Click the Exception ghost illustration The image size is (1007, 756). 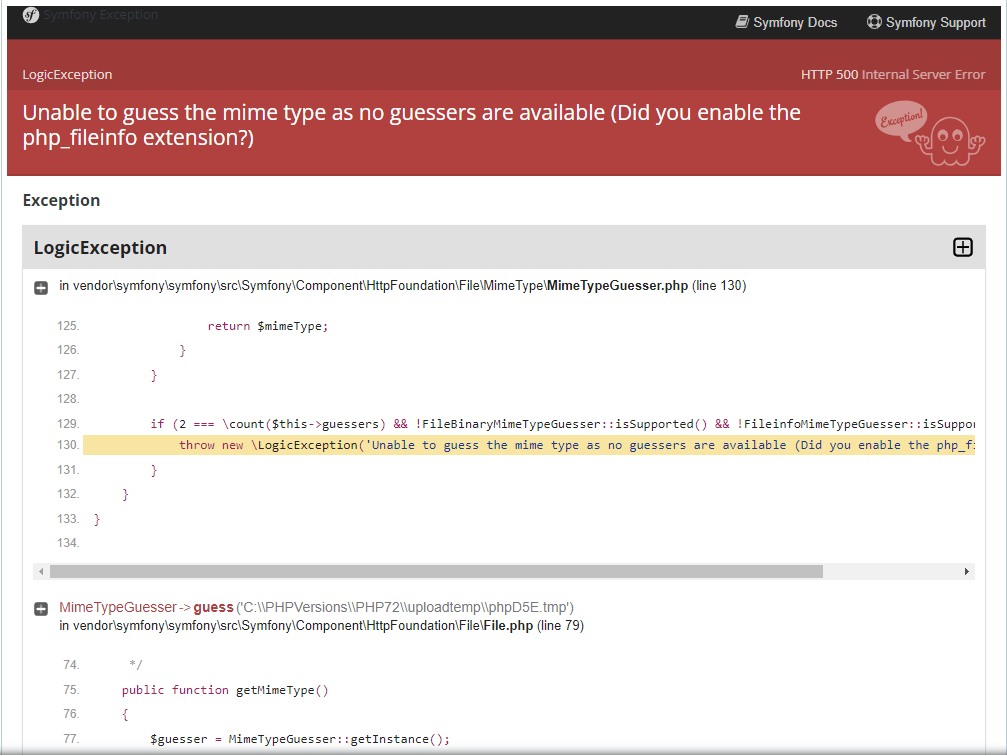tap(930, 133)
